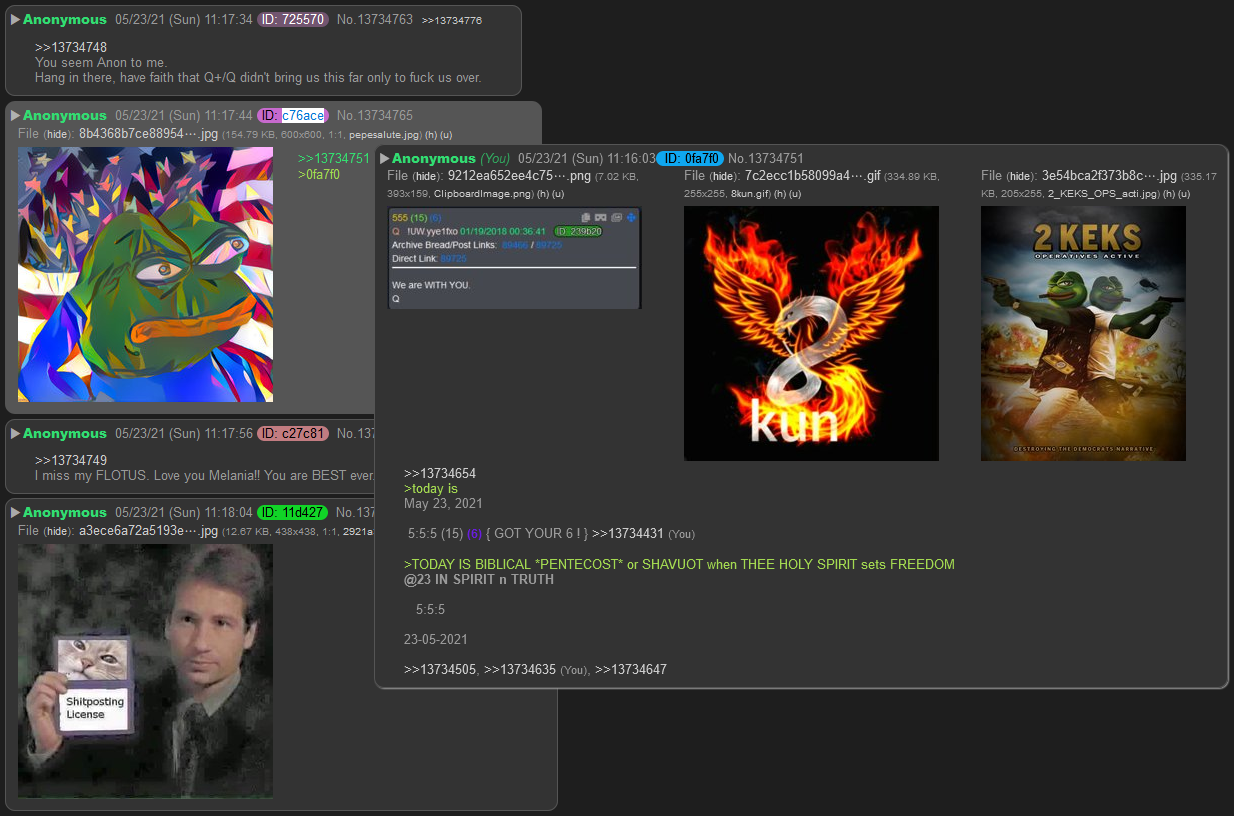Expand the 2 KEKS poster thumbnail
The height and width of the screenshot is (816, 1234).
coord(1083,333)
